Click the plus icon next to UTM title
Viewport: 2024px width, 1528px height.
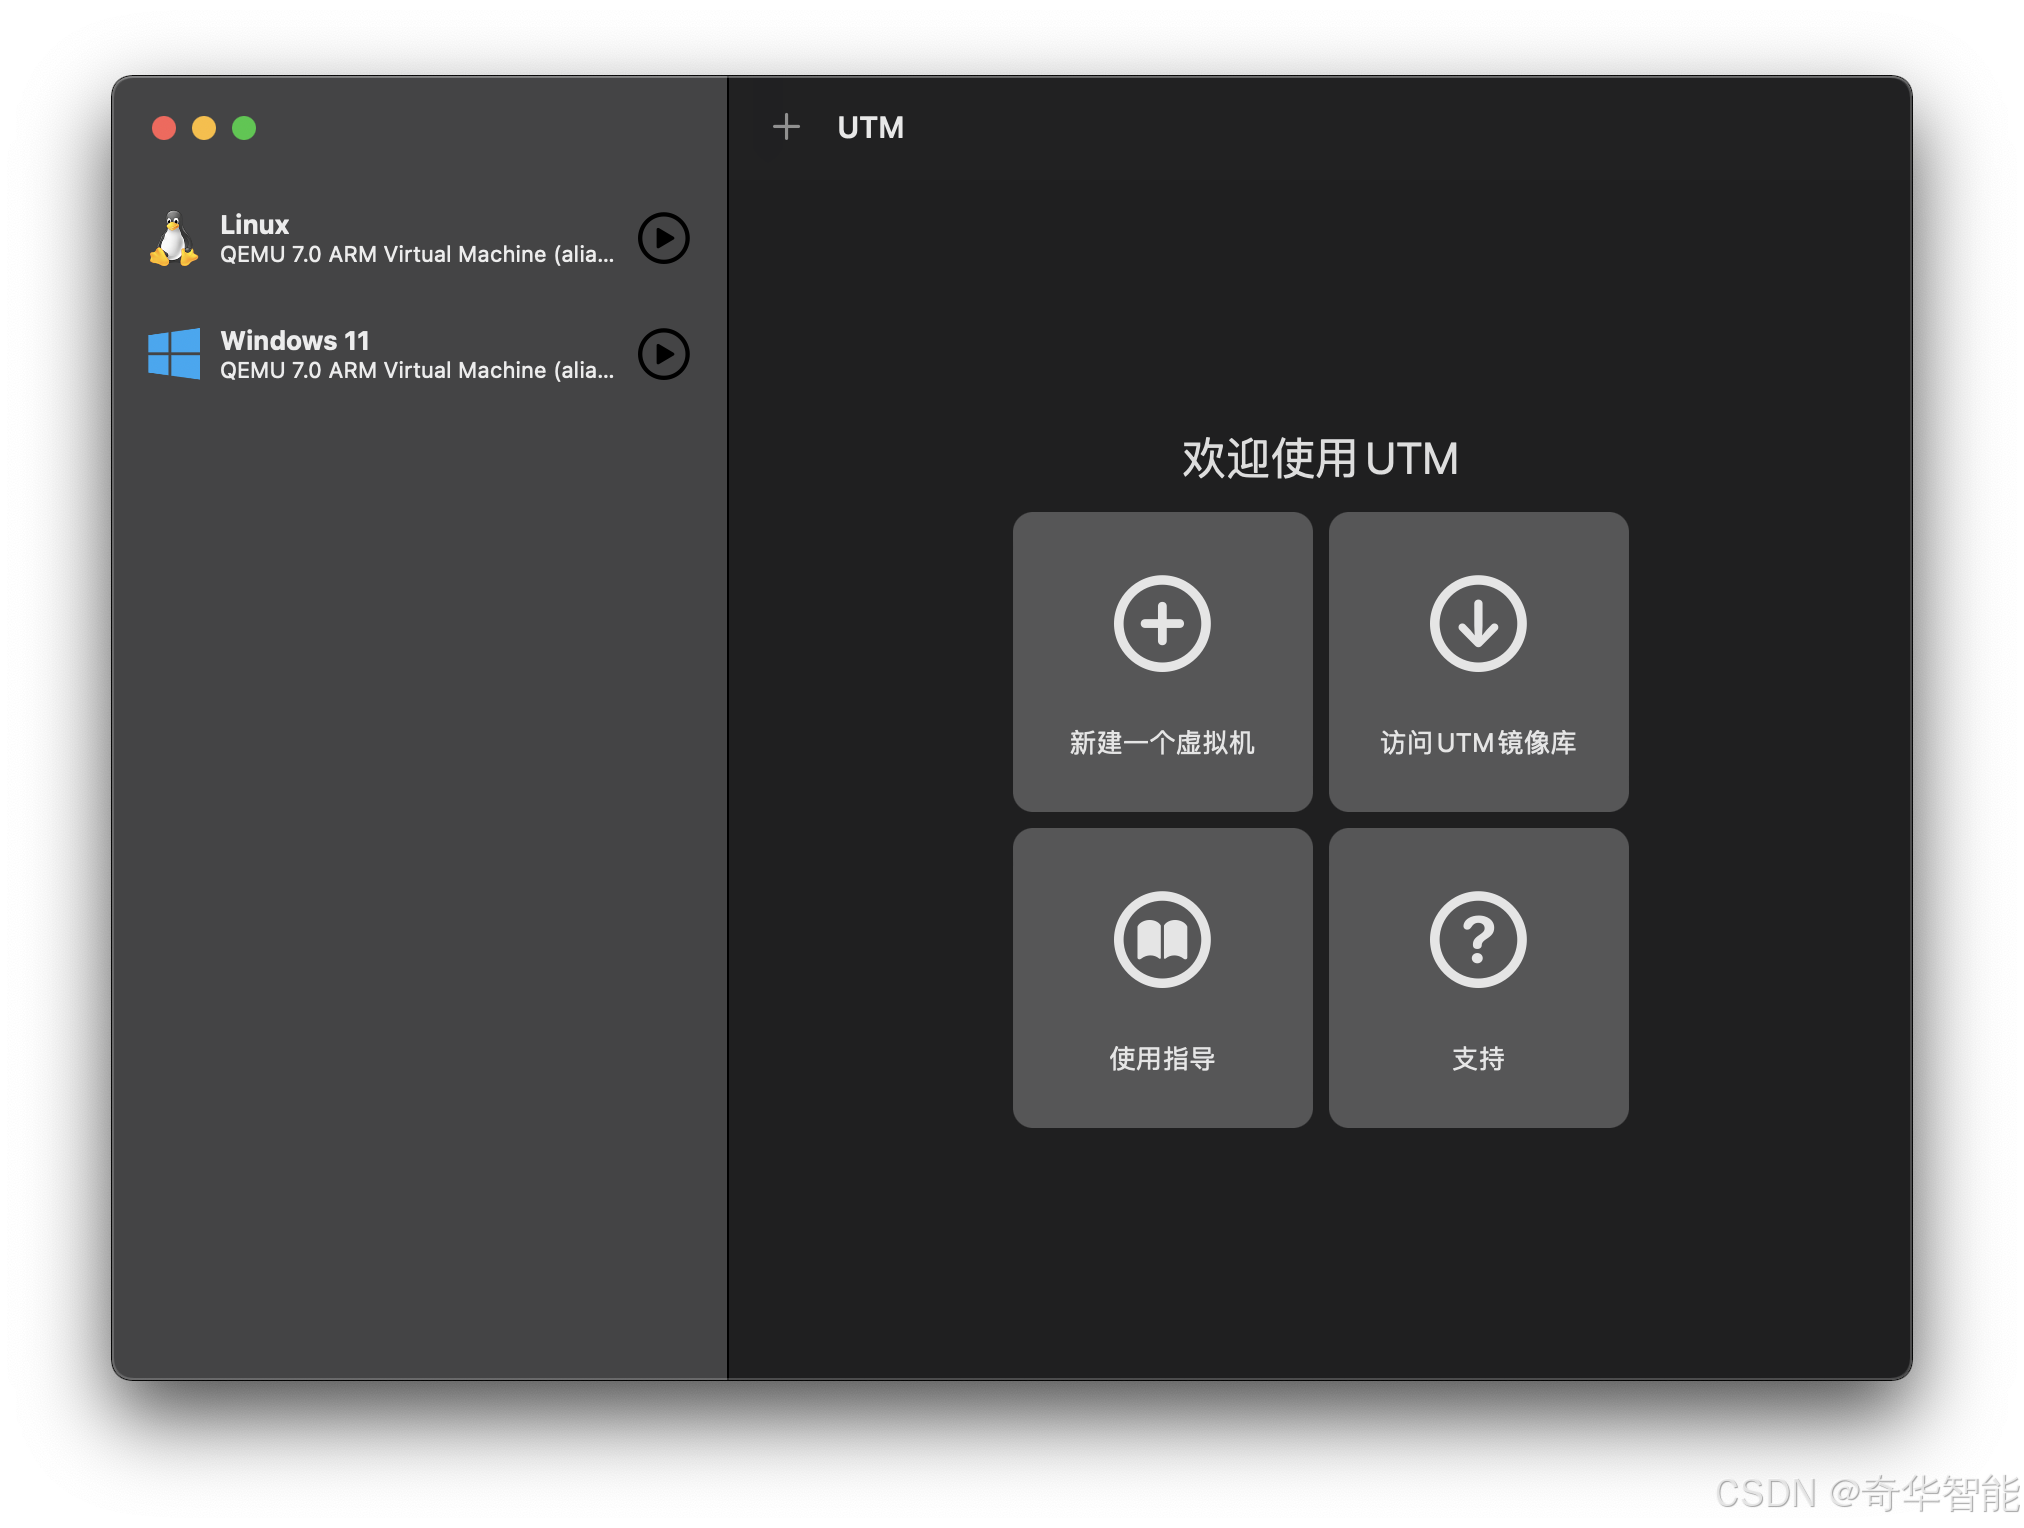point(787,127)
